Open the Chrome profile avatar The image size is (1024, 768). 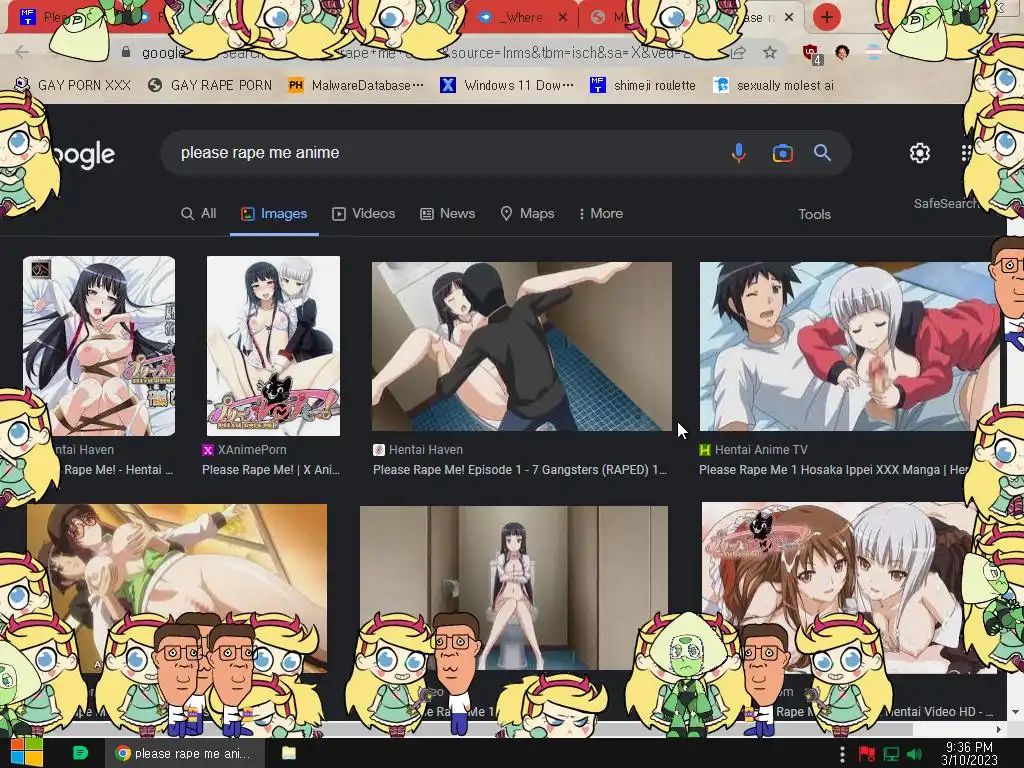(x=842, y=52)
